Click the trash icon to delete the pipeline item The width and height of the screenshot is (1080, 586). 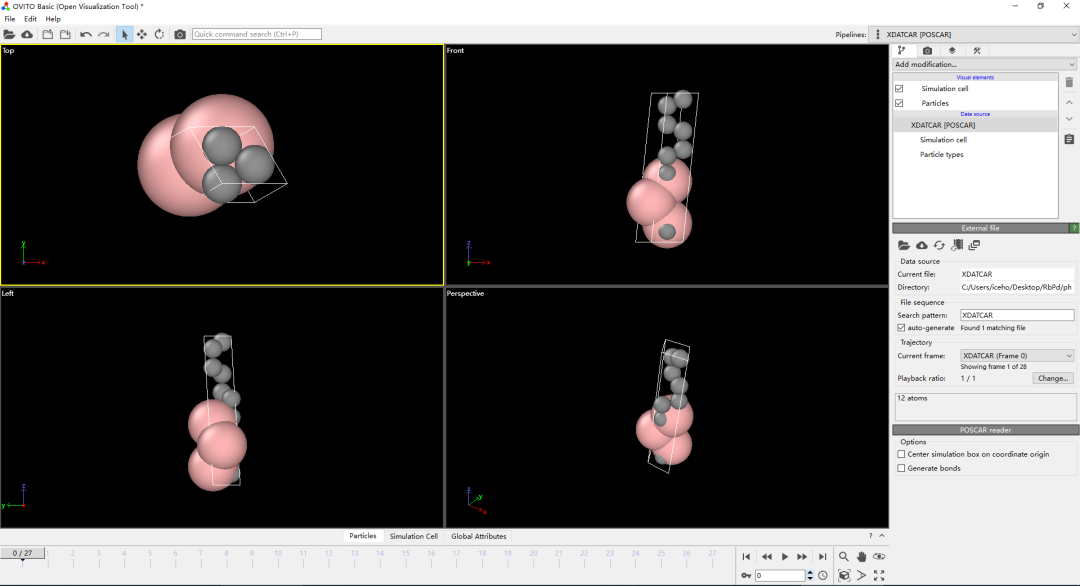click(1069, 82)
